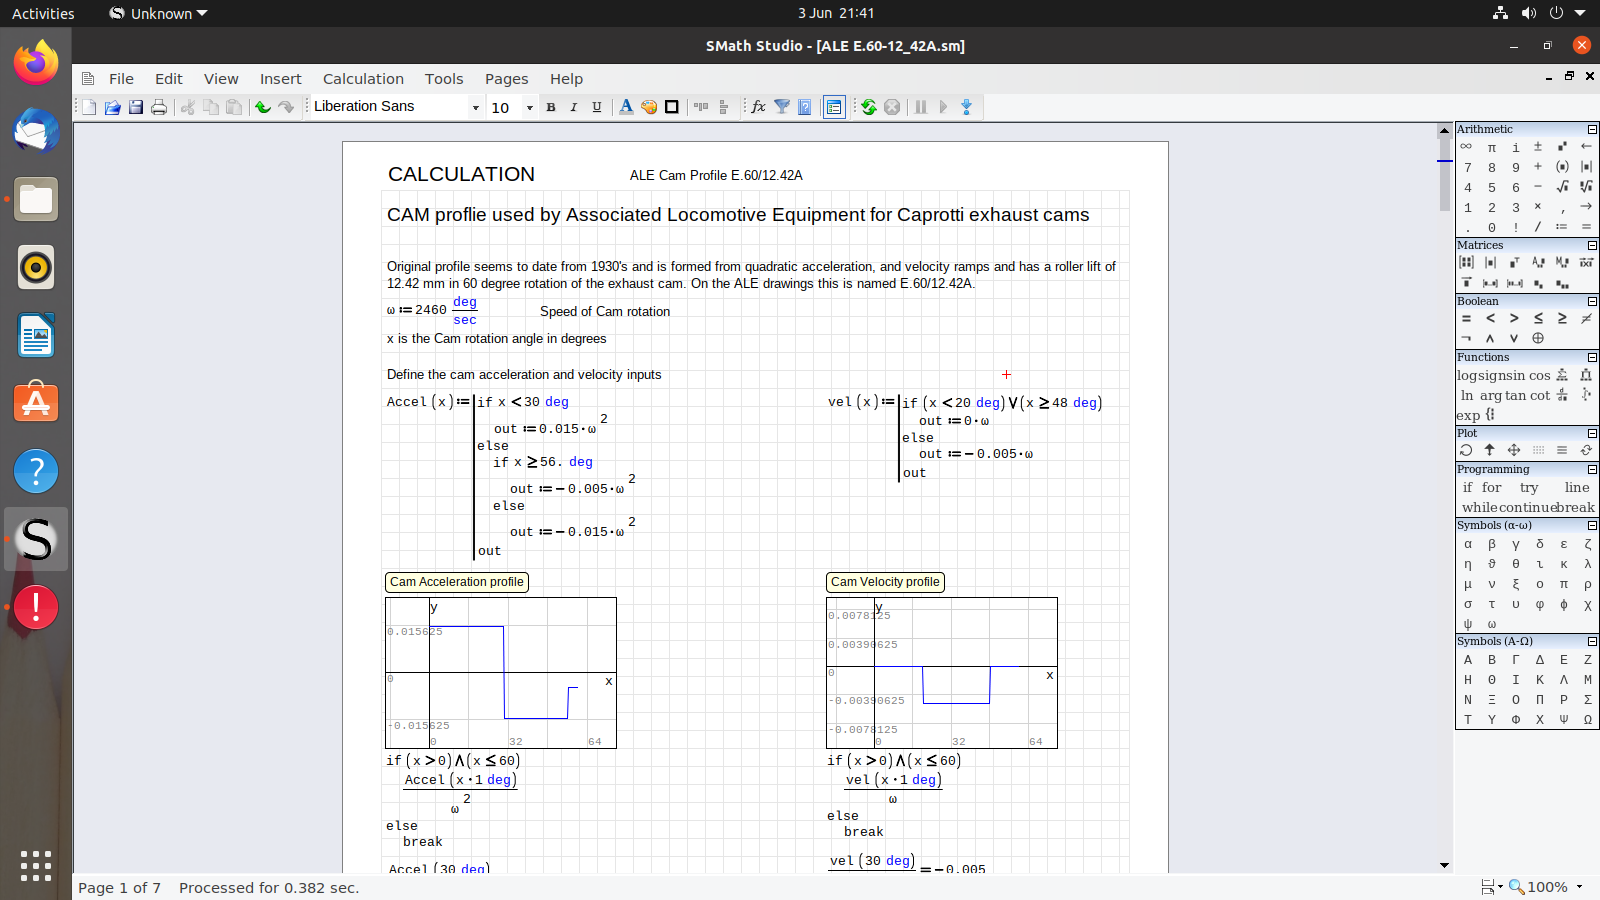Click the Open file icon
This screenshot has height=900, width=1600.
pos(112,107)
